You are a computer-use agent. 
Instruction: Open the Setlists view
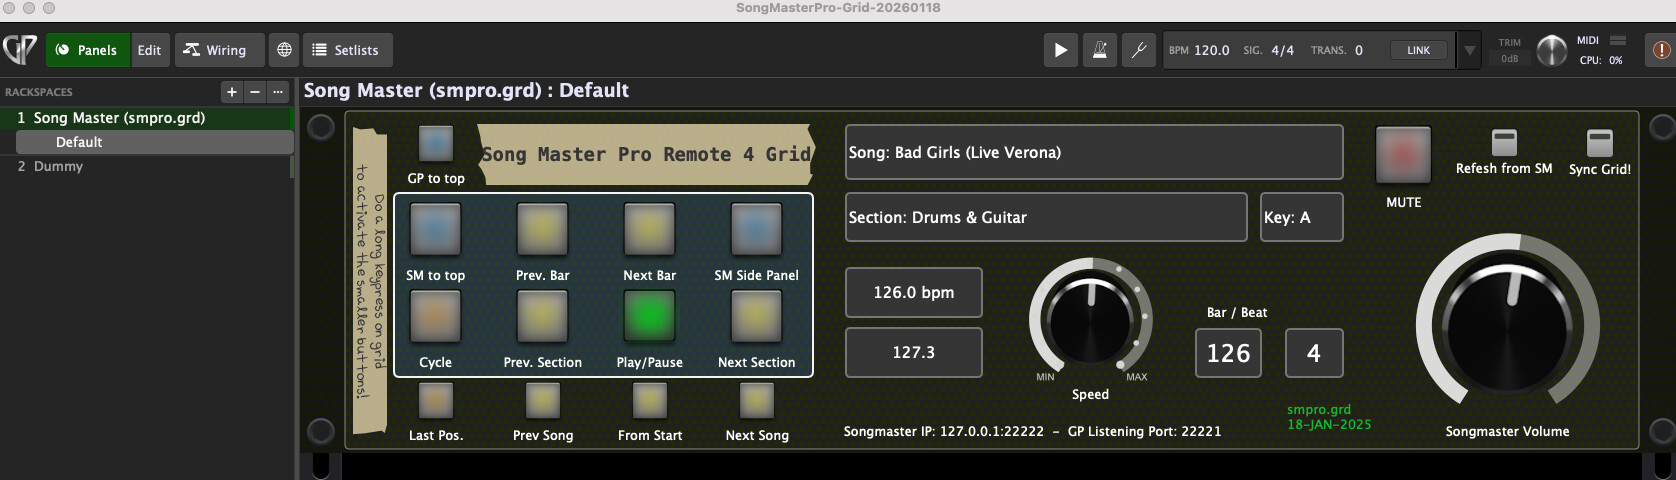tap(346, 50)
